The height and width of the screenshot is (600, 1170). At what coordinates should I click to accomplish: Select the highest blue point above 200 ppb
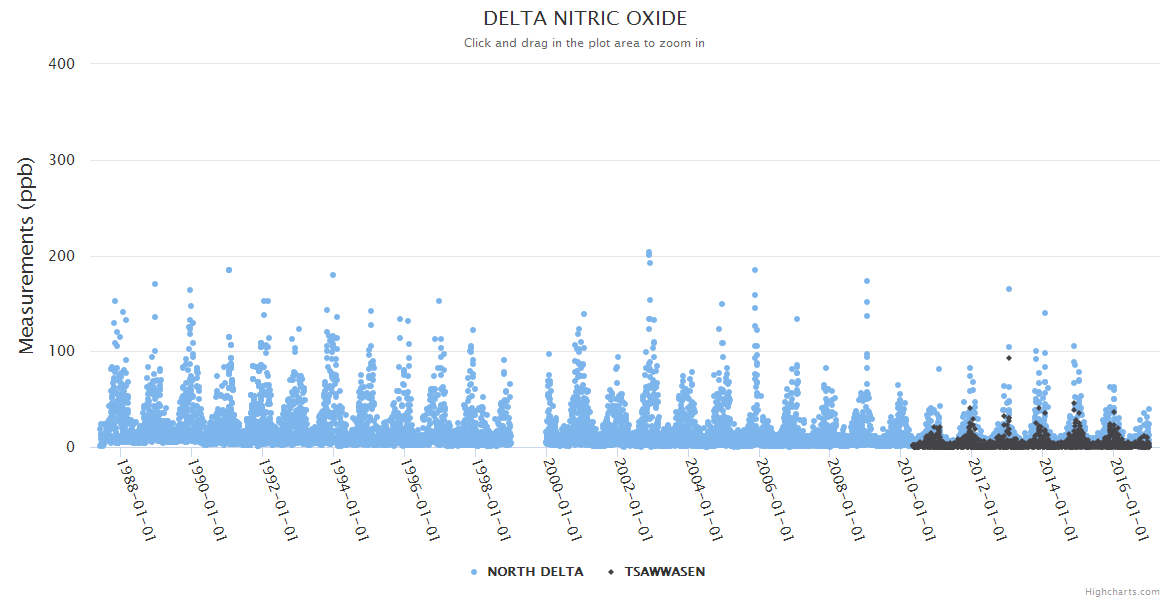point(649,253)
